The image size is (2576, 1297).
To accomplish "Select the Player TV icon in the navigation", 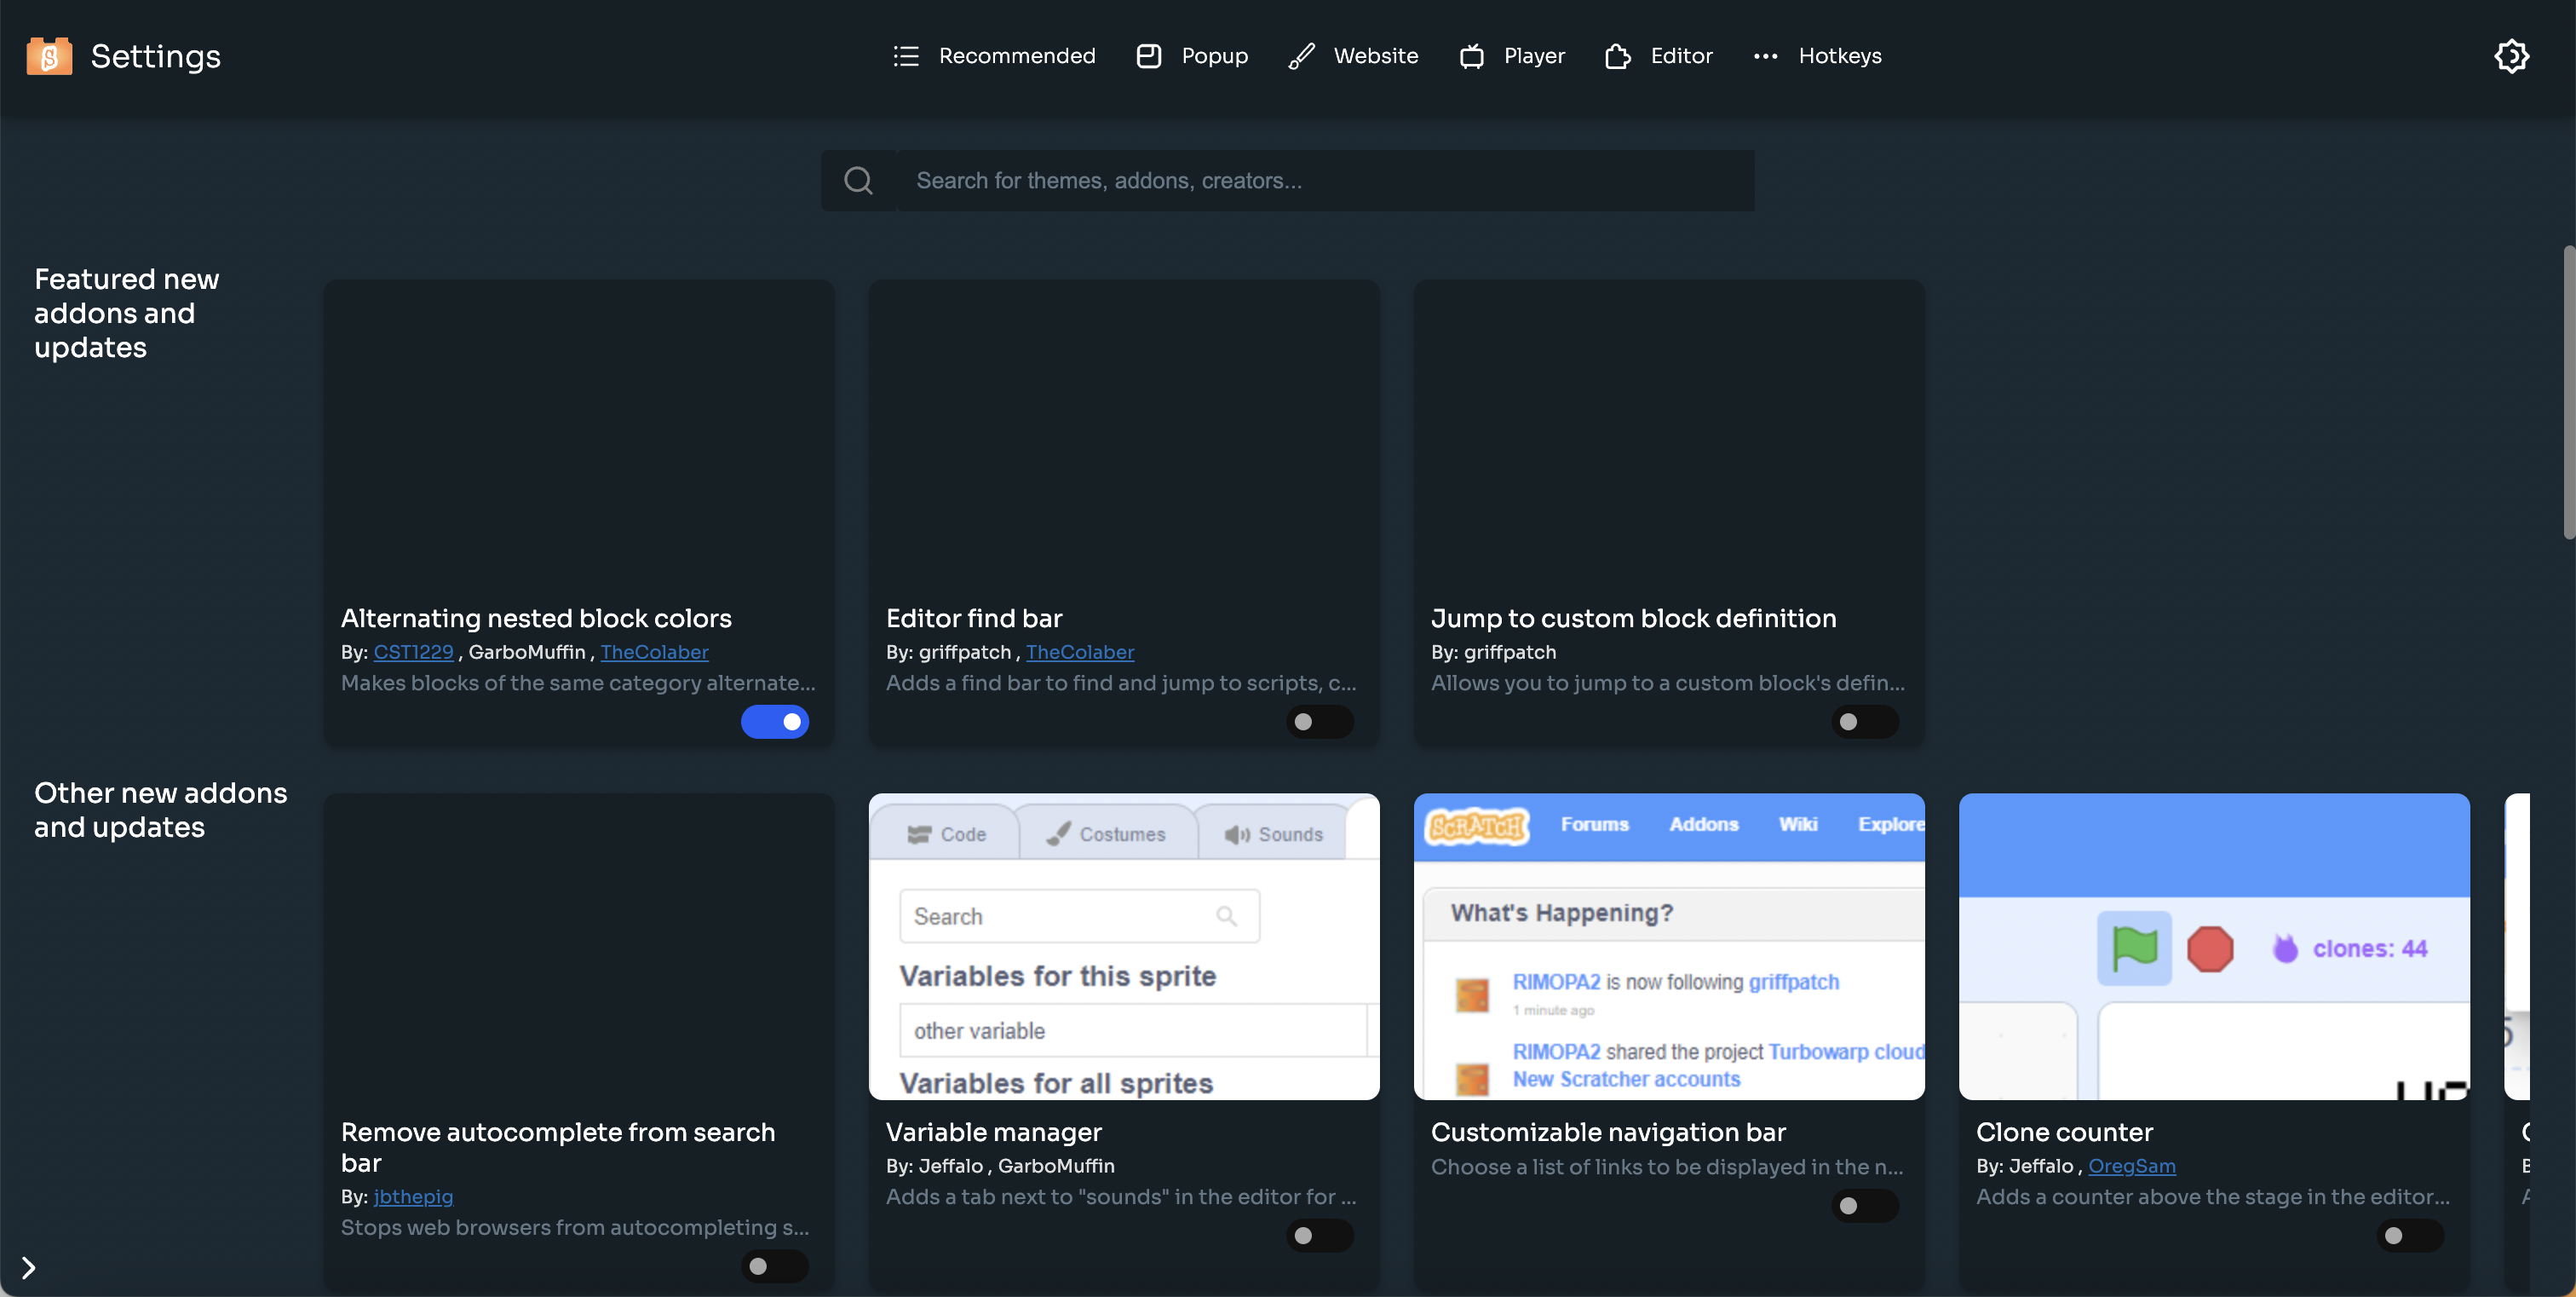I will point(1471,56).
